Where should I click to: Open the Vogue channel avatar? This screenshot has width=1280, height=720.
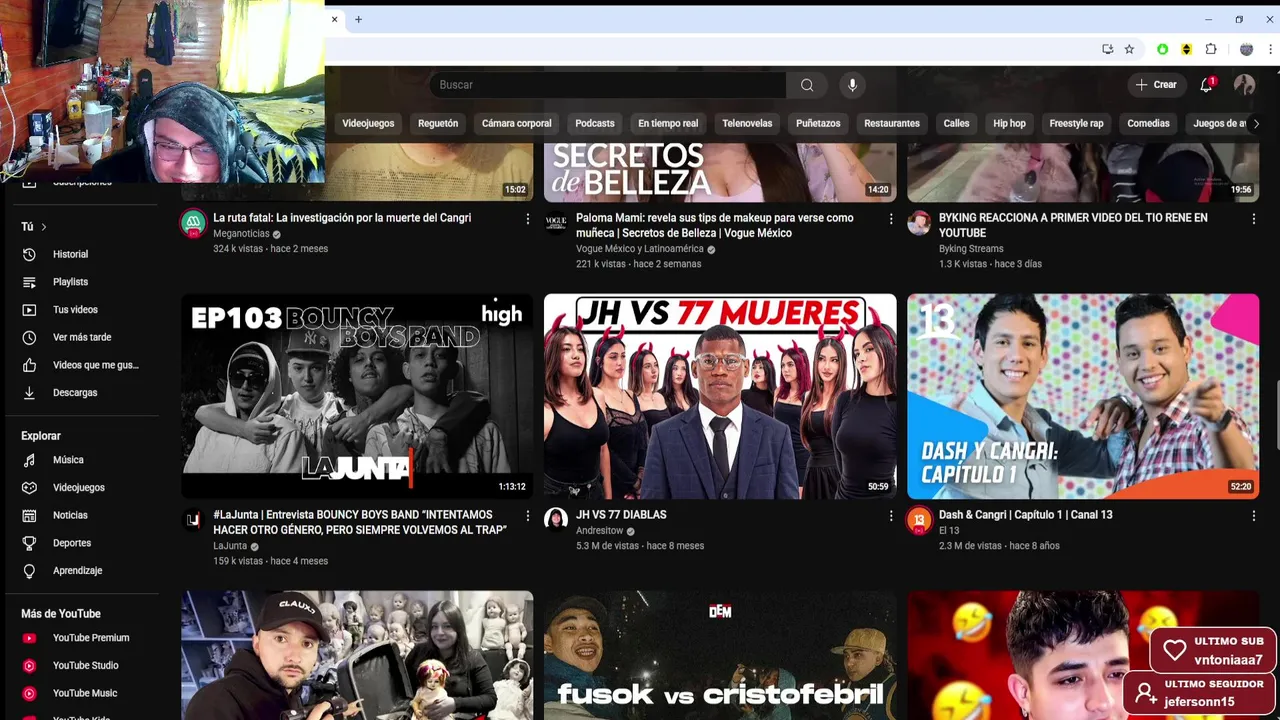tap(556, 223)
